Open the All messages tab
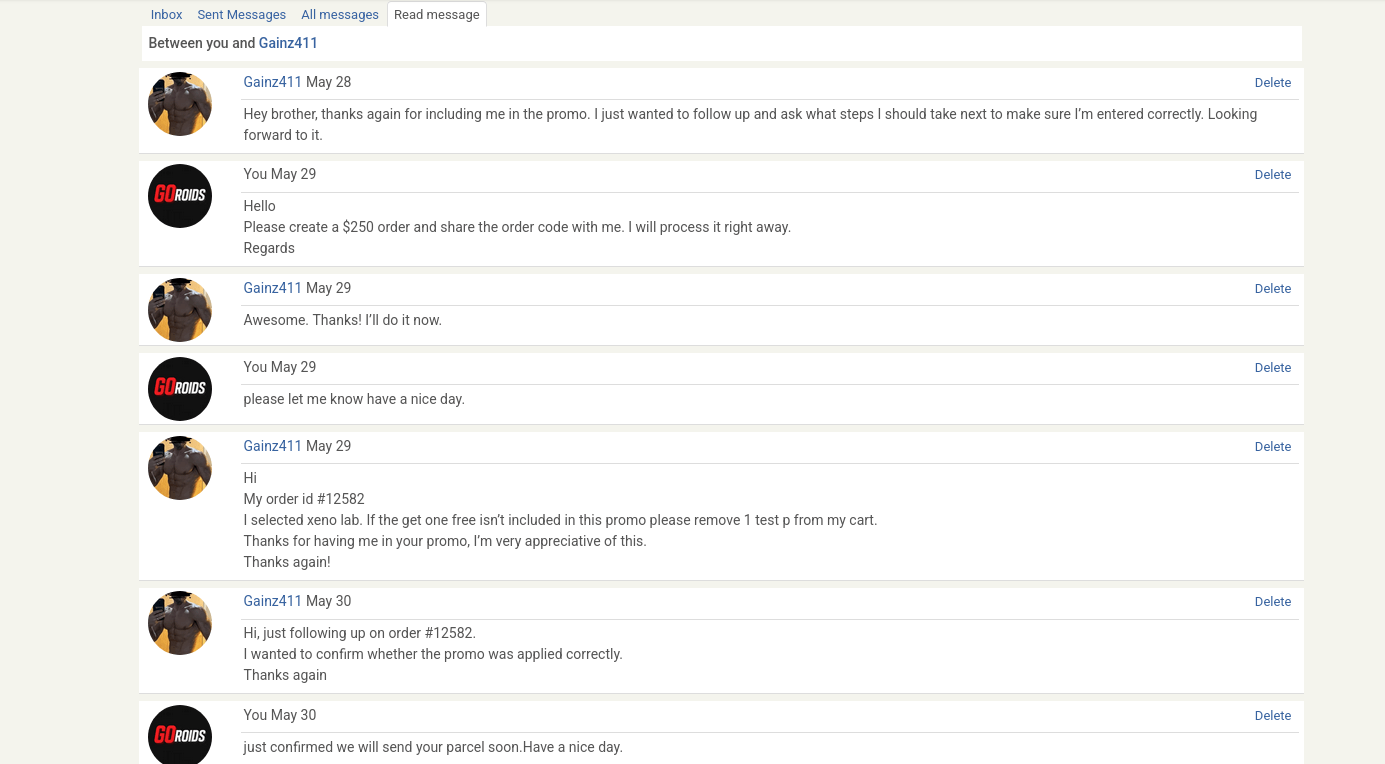The image size is (1385, 764). (340, 14)
